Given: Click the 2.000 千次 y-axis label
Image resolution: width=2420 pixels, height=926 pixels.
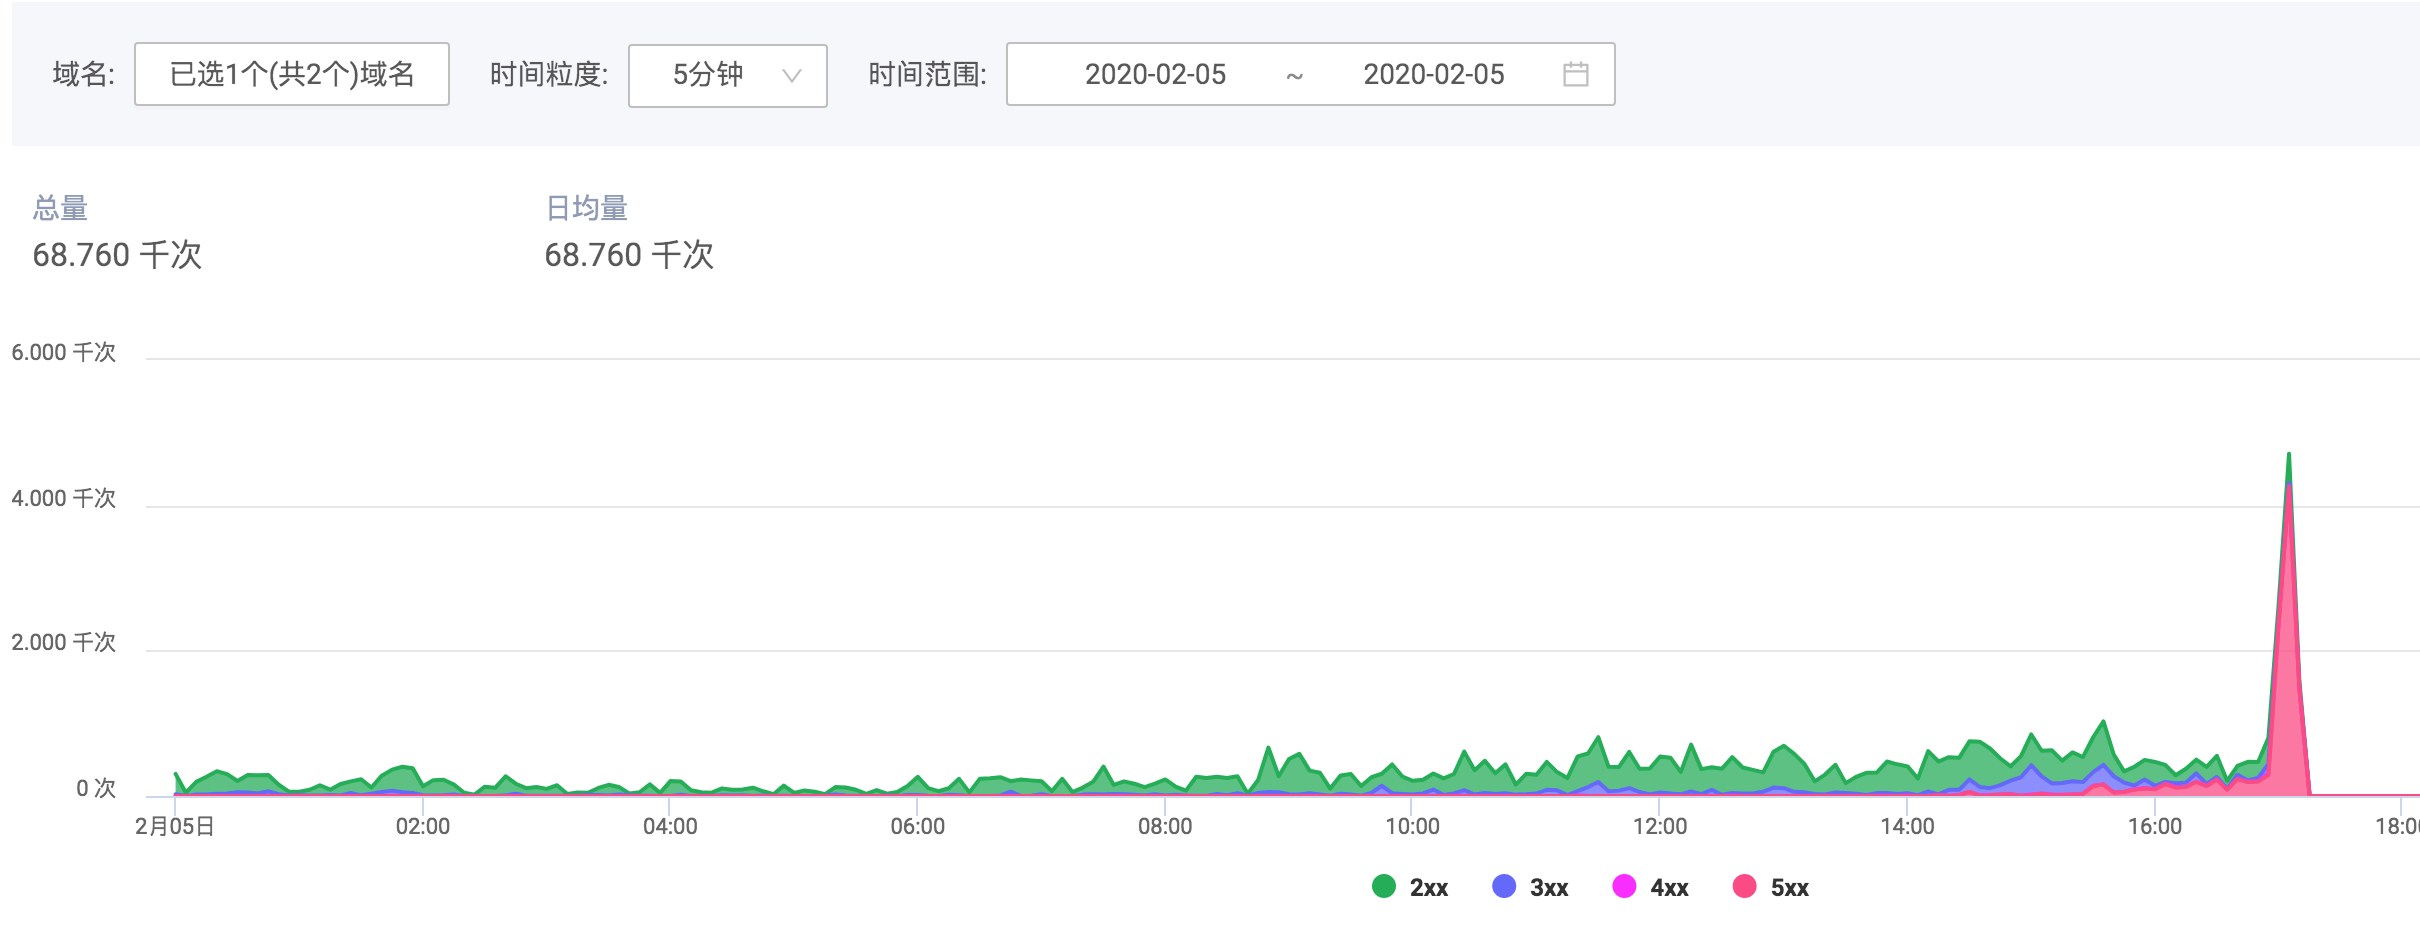Looking at the screenshot, I should (x=64, y=642).
